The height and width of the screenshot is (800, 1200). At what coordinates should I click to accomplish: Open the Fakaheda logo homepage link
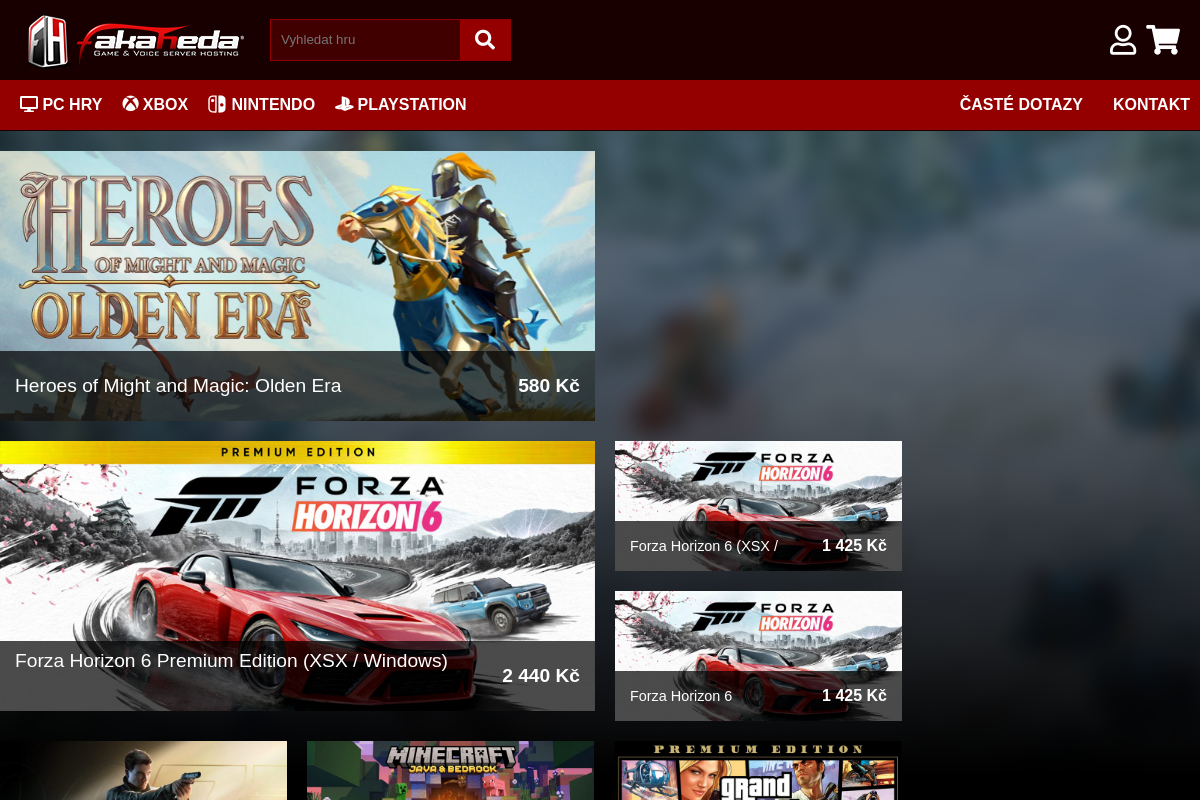pos(136,40)
